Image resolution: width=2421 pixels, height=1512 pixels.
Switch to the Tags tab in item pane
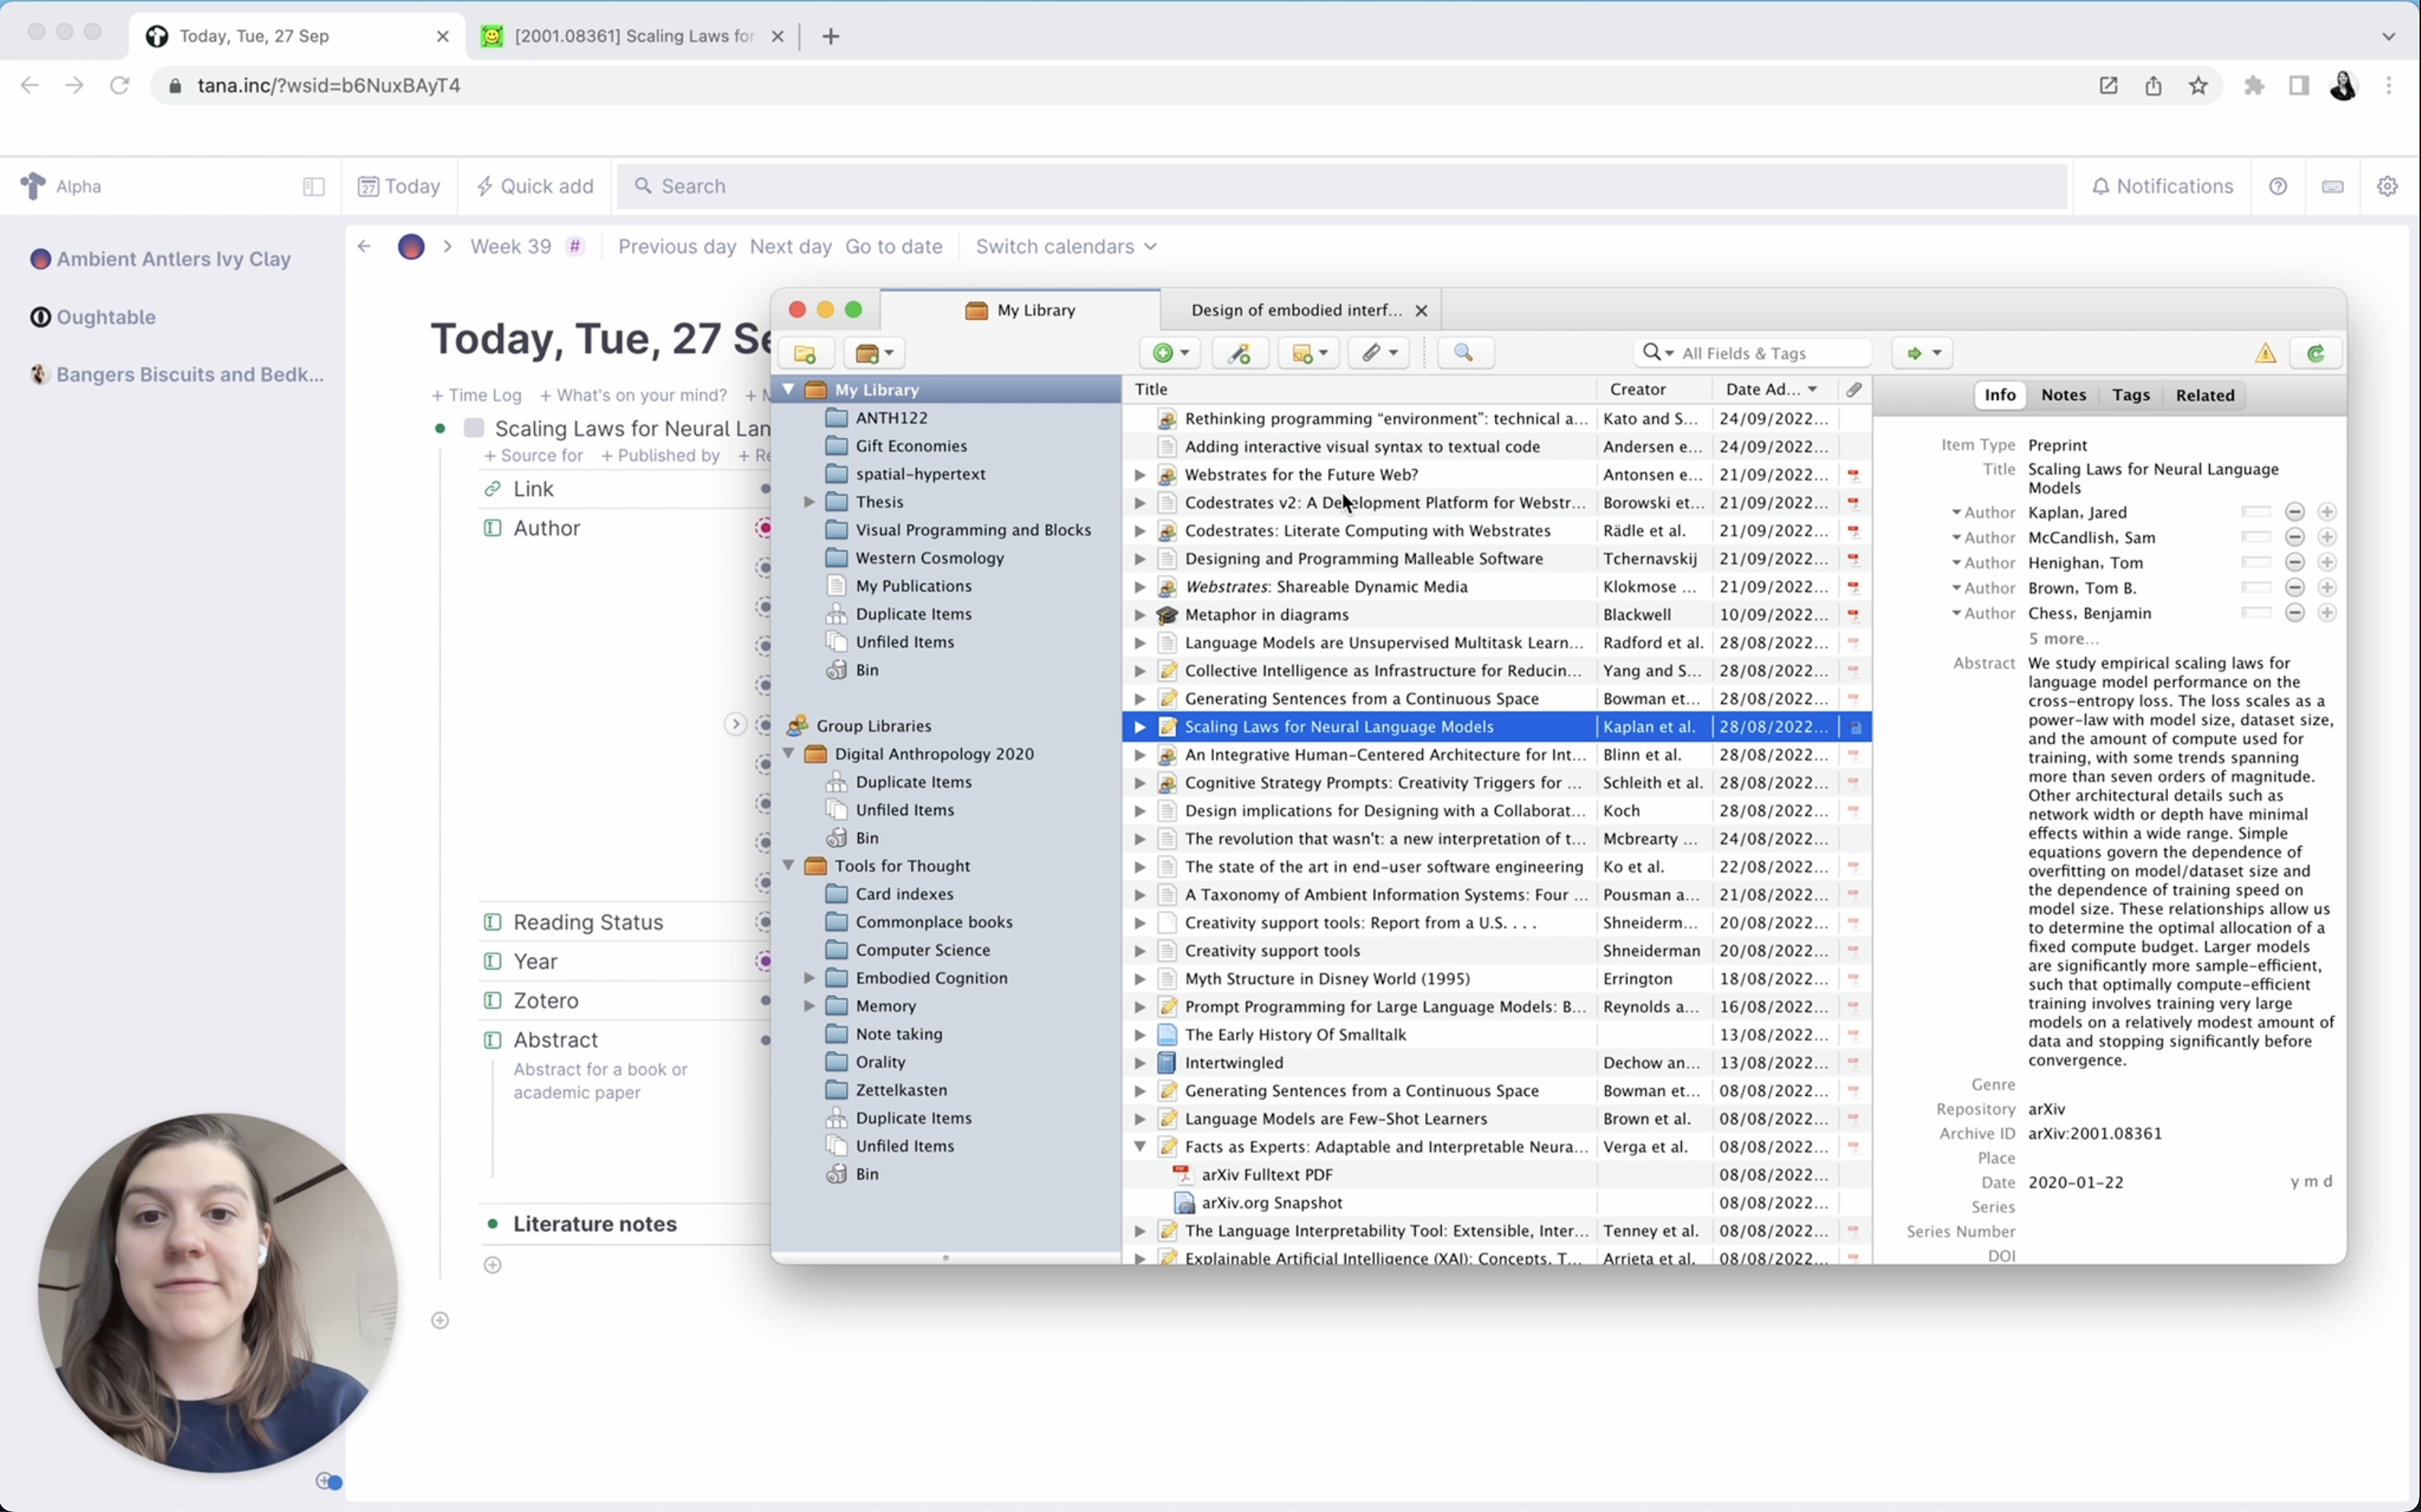point(2130,395)
